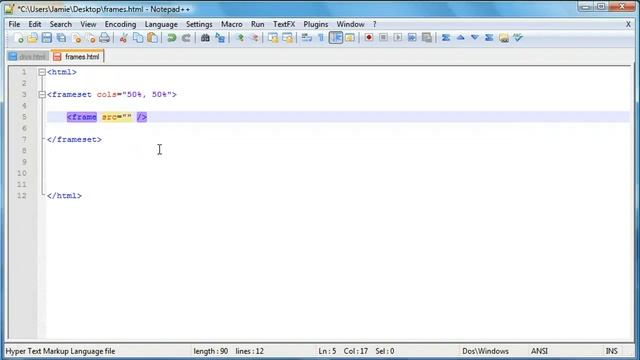
Task: Collapse the frameset fold marker
Action: pyautogui.click(x=42, y=95)
